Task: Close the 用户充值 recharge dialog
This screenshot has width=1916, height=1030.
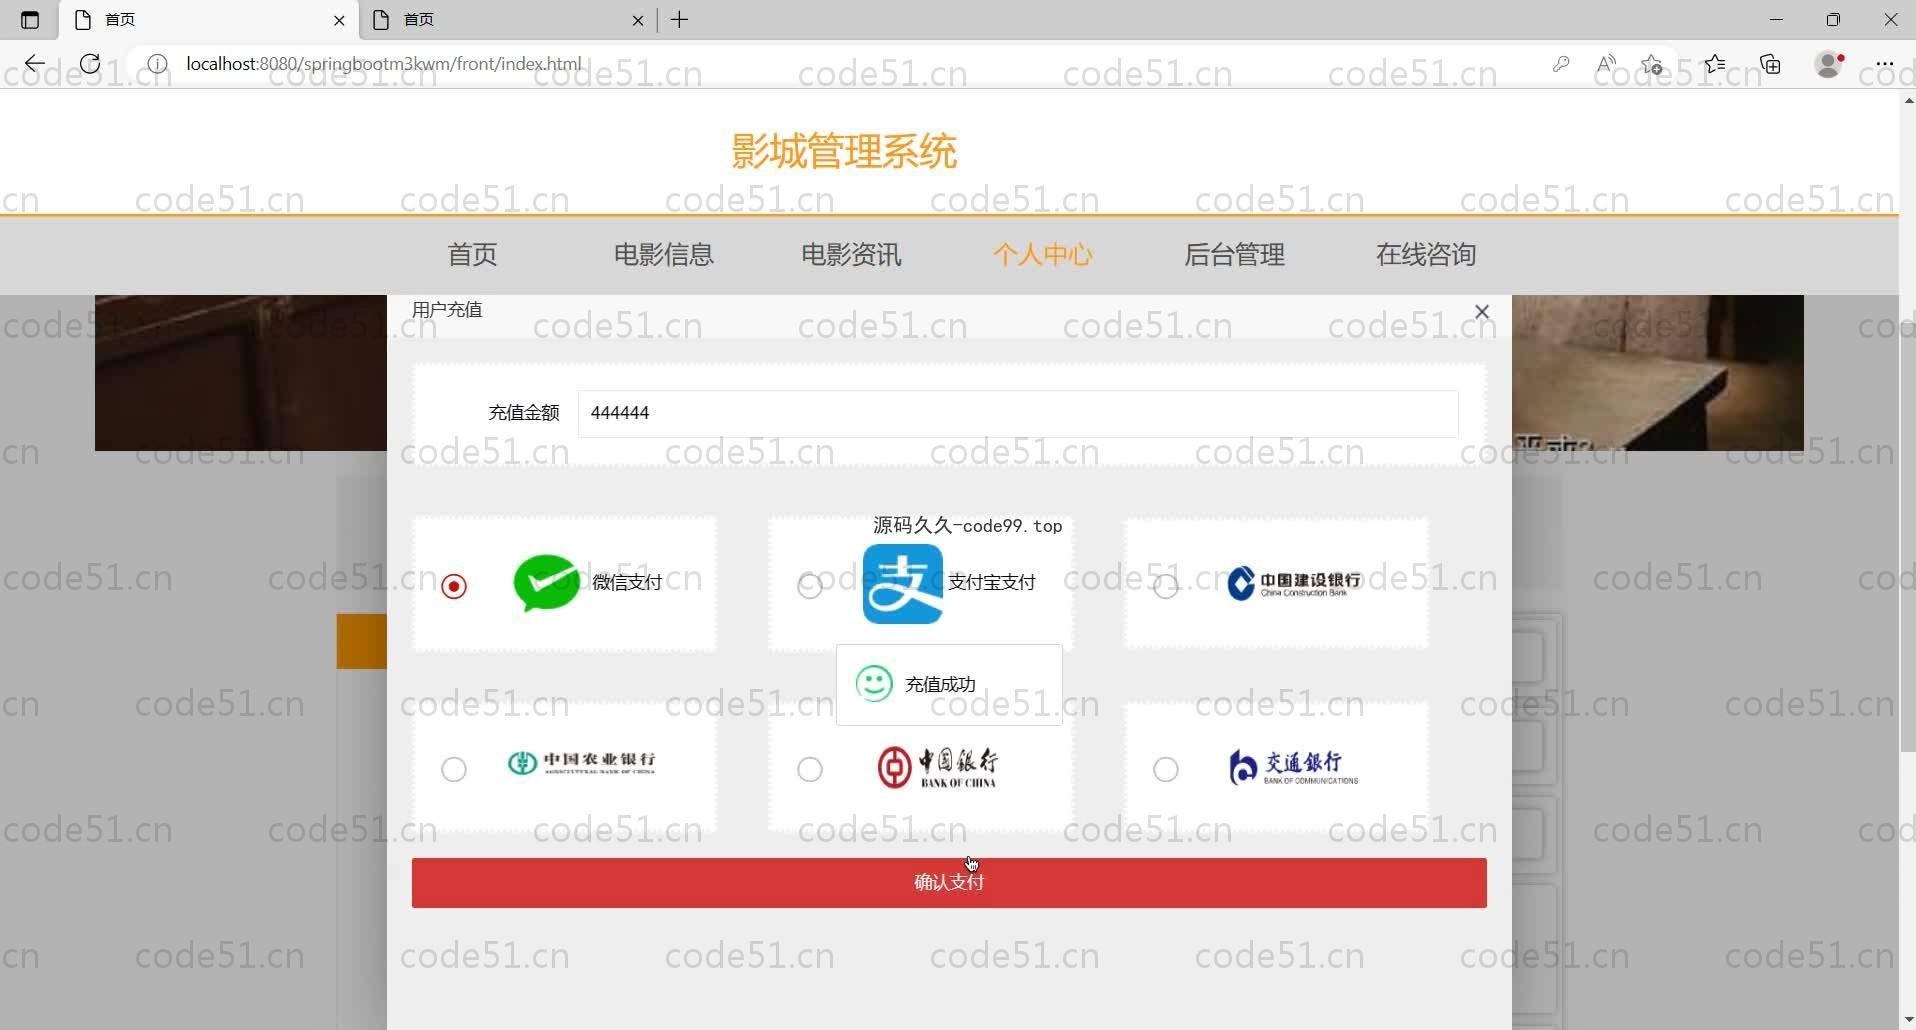Action: 1482,312
